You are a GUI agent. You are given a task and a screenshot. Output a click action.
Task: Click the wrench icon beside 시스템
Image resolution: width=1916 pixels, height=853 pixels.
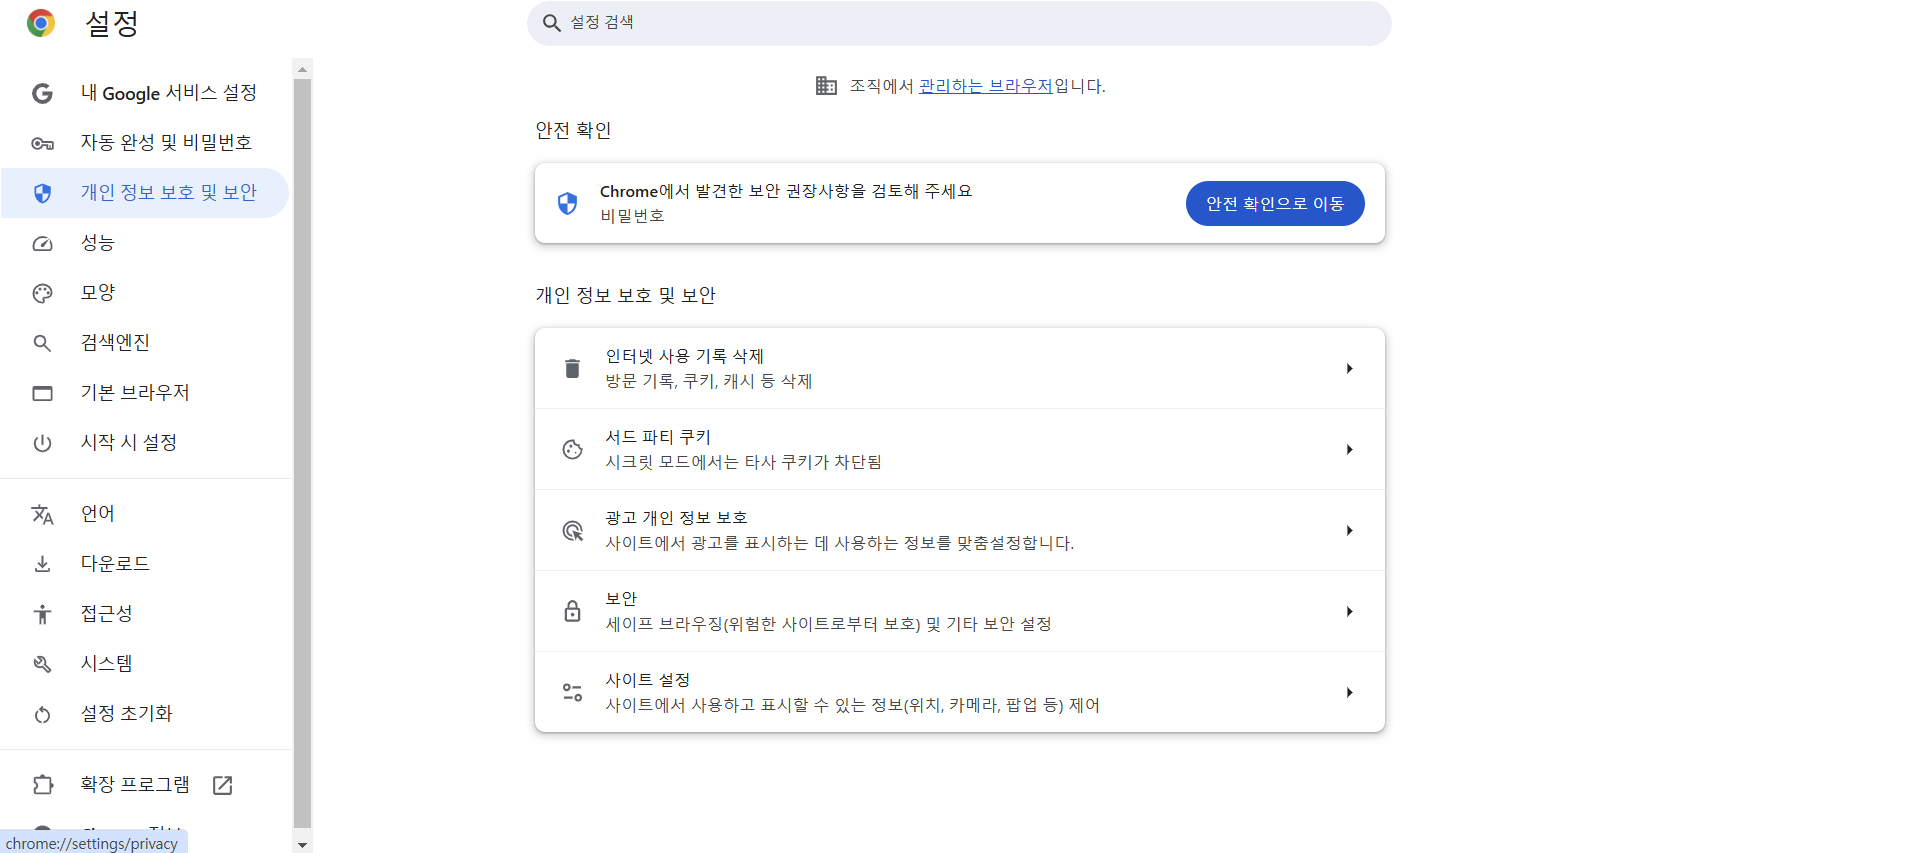(42, 664)
